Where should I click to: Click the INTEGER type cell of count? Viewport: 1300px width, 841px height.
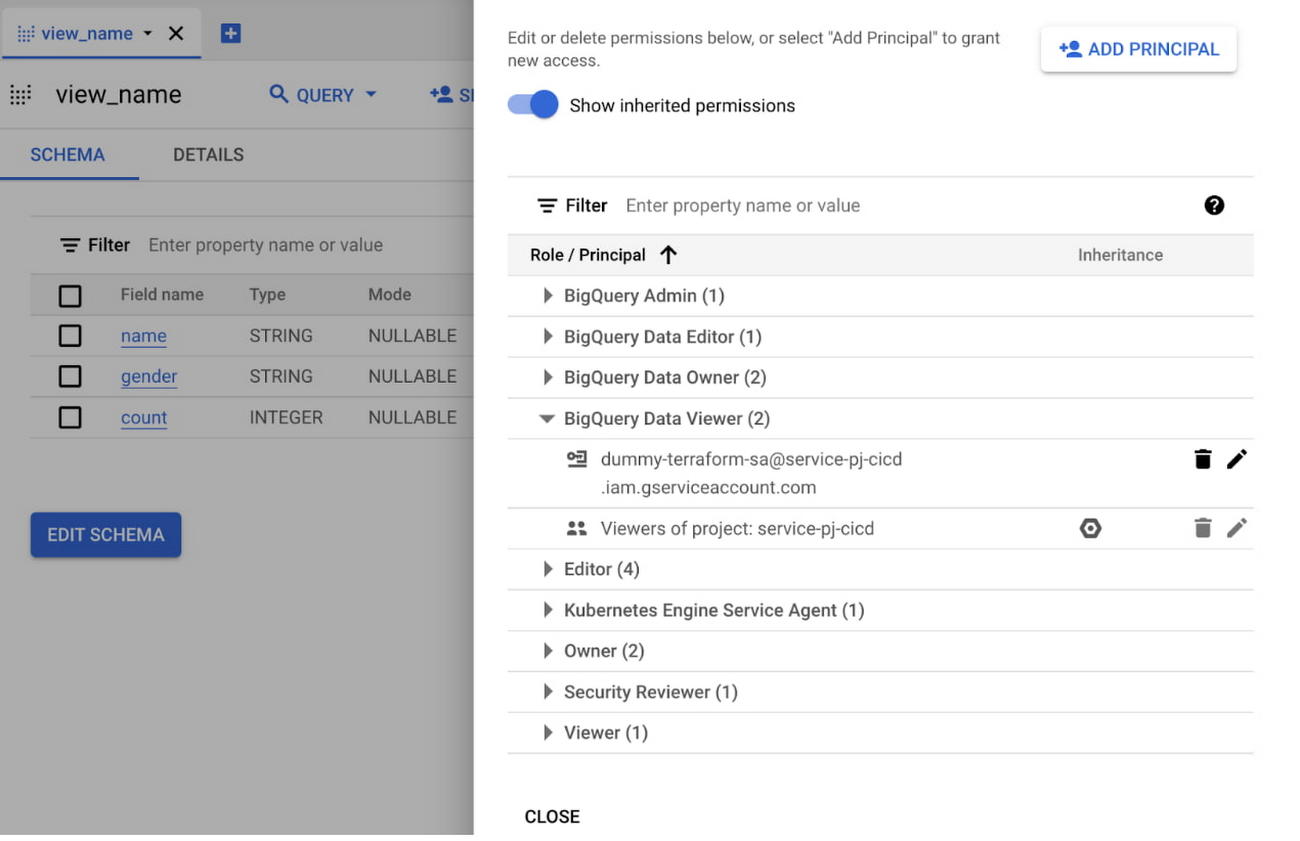[x=286, y=418]
